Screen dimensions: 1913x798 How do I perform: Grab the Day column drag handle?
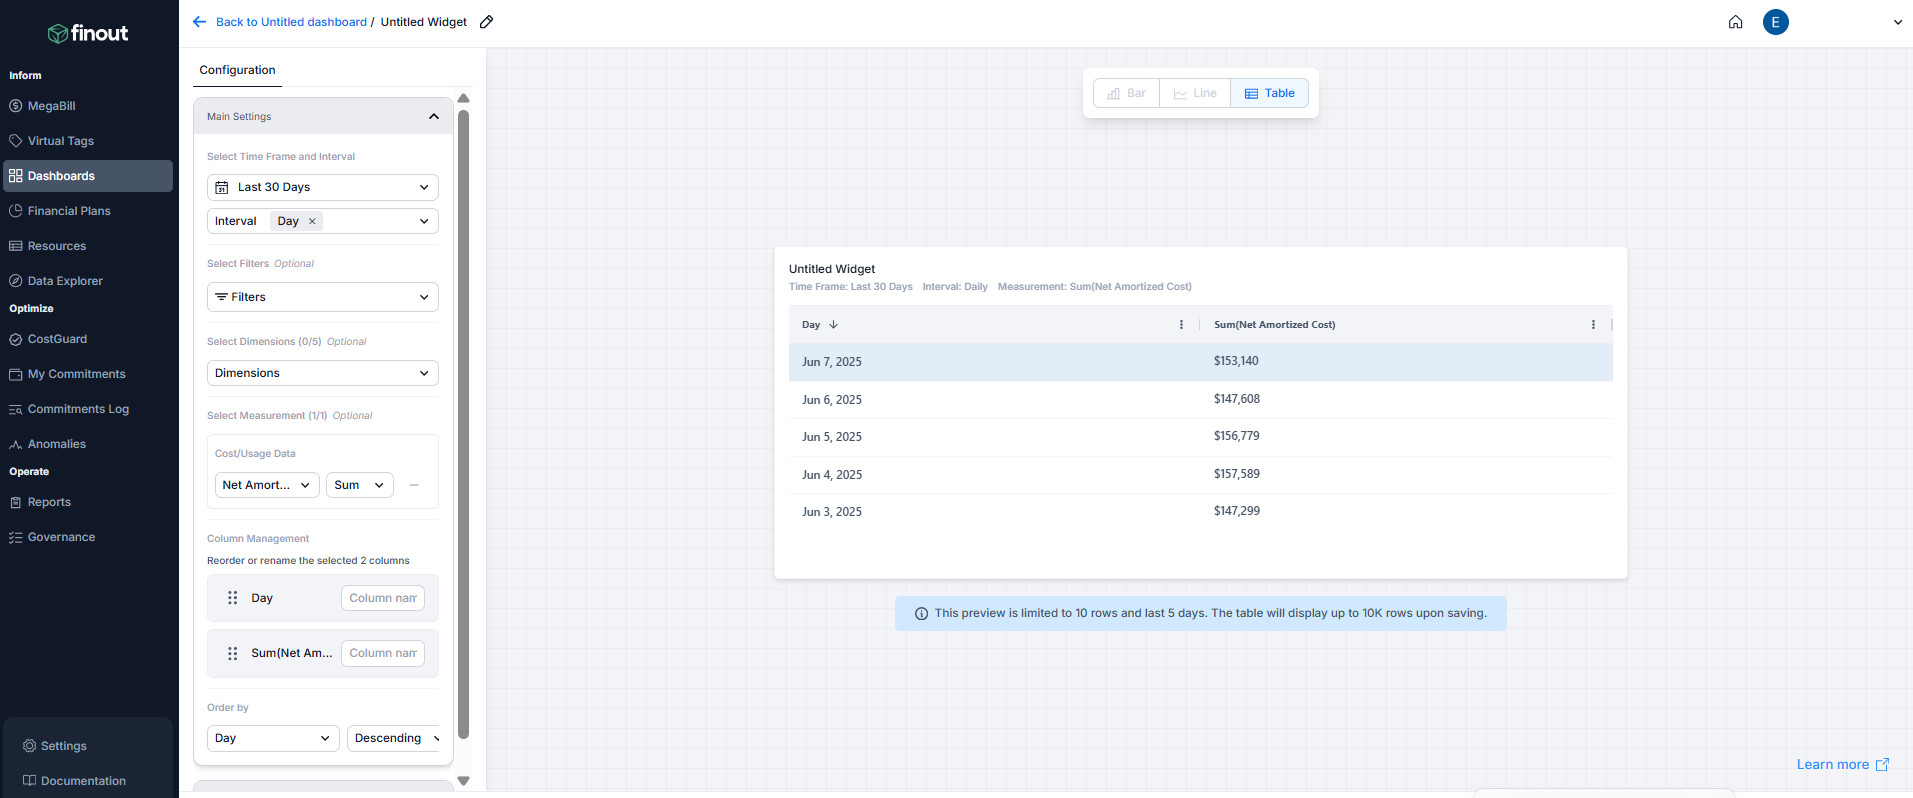click(233, 598)
